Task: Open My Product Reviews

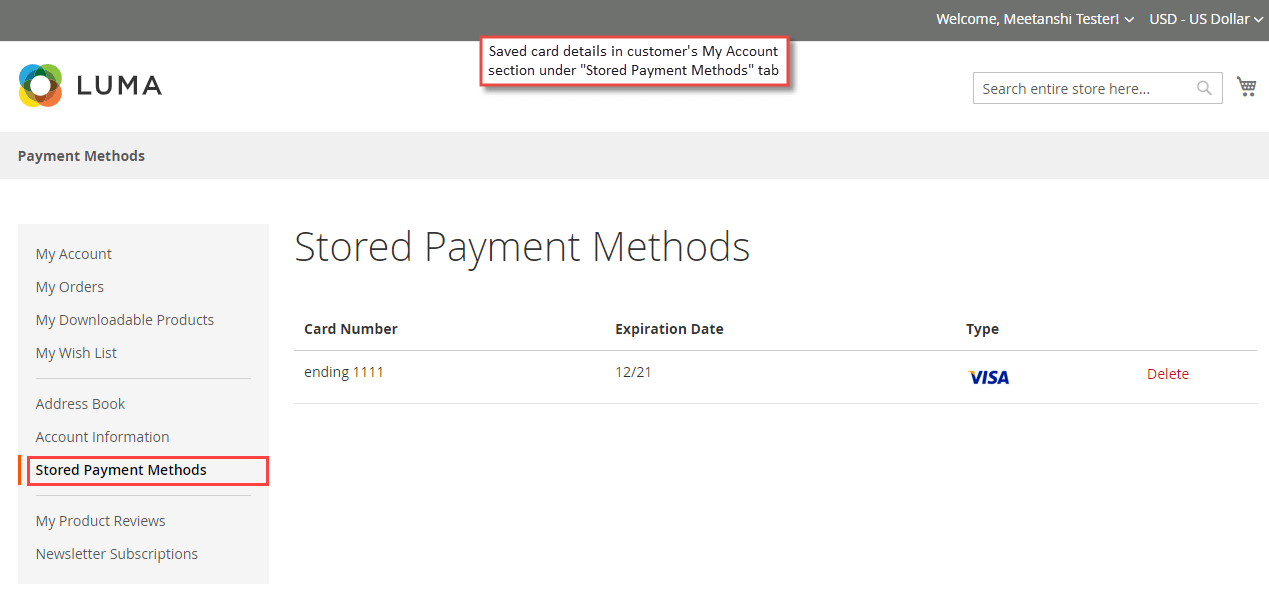Action: pyautogui.click(x=100, y=520)
